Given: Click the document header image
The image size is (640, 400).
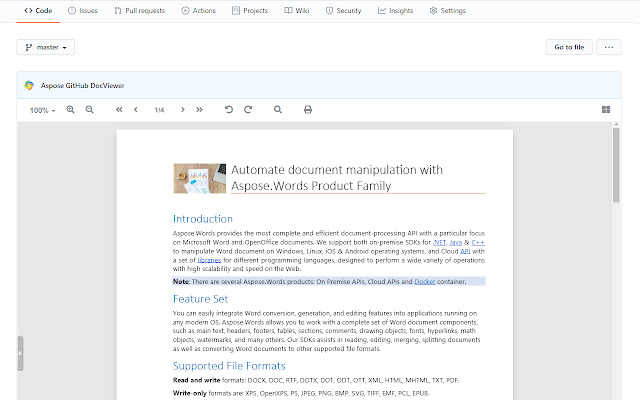Looking at the screenshot, I should (200, 178).
